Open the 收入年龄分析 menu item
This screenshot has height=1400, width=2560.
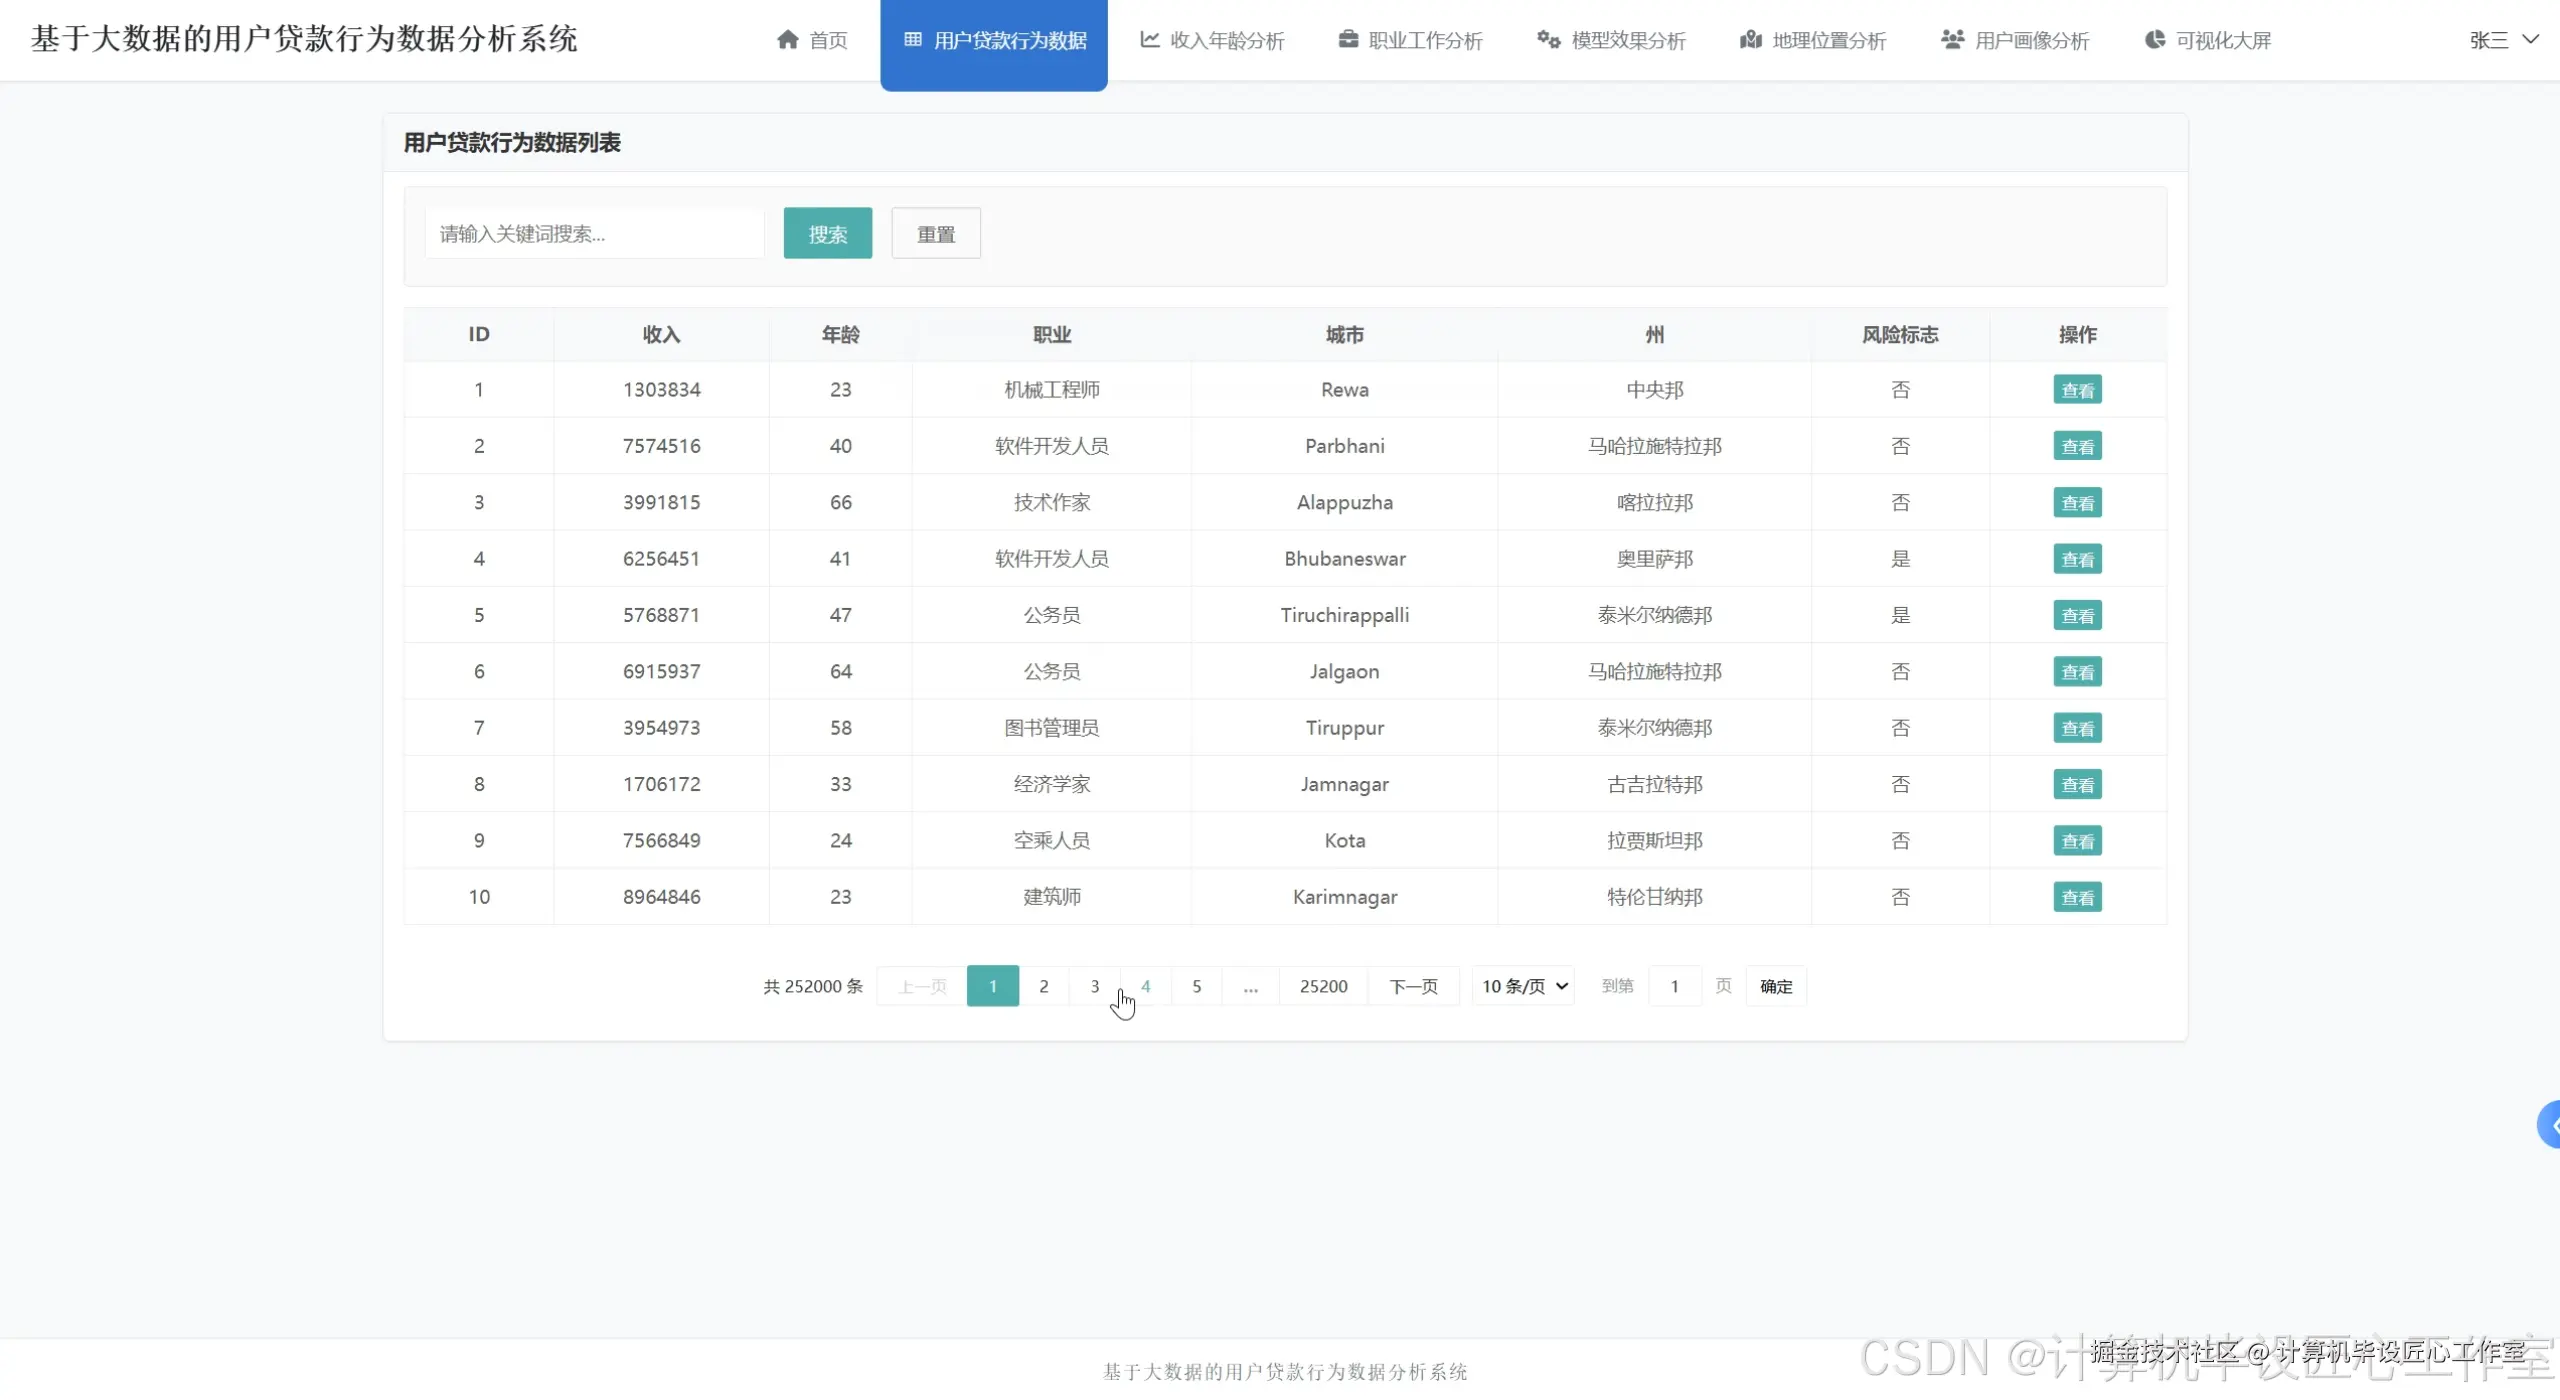(x=1212, y=40)
